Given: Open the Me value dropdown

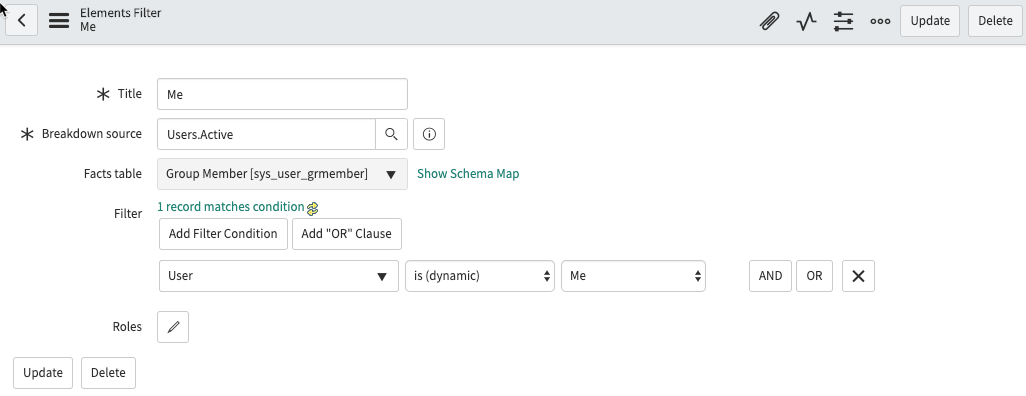Looking at the screenshot, I should click(x=633, y=276).
